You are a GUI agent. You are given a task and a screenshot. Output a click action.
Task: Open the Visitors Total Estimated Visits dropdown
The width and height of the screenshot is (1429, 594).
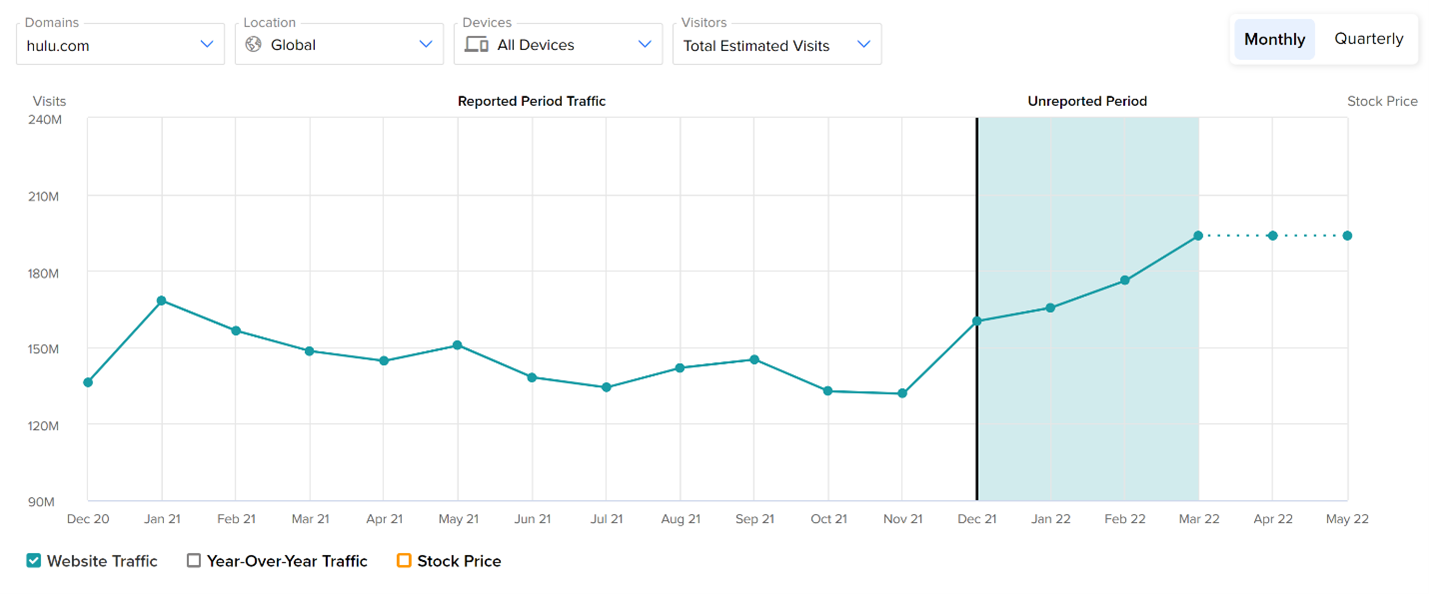tap(777, 45)
